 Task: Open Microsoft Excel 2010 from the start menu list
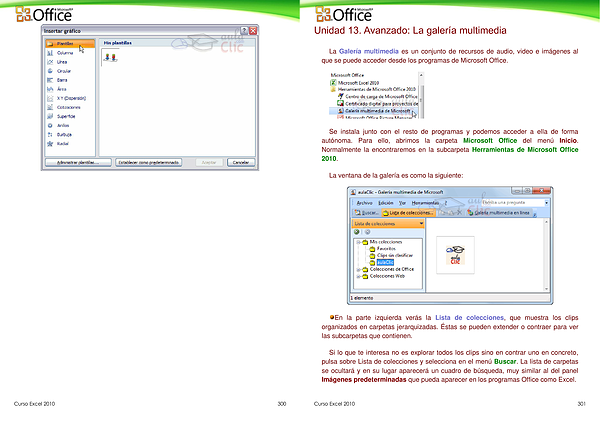pyautogui.click(x=355, y=83)
